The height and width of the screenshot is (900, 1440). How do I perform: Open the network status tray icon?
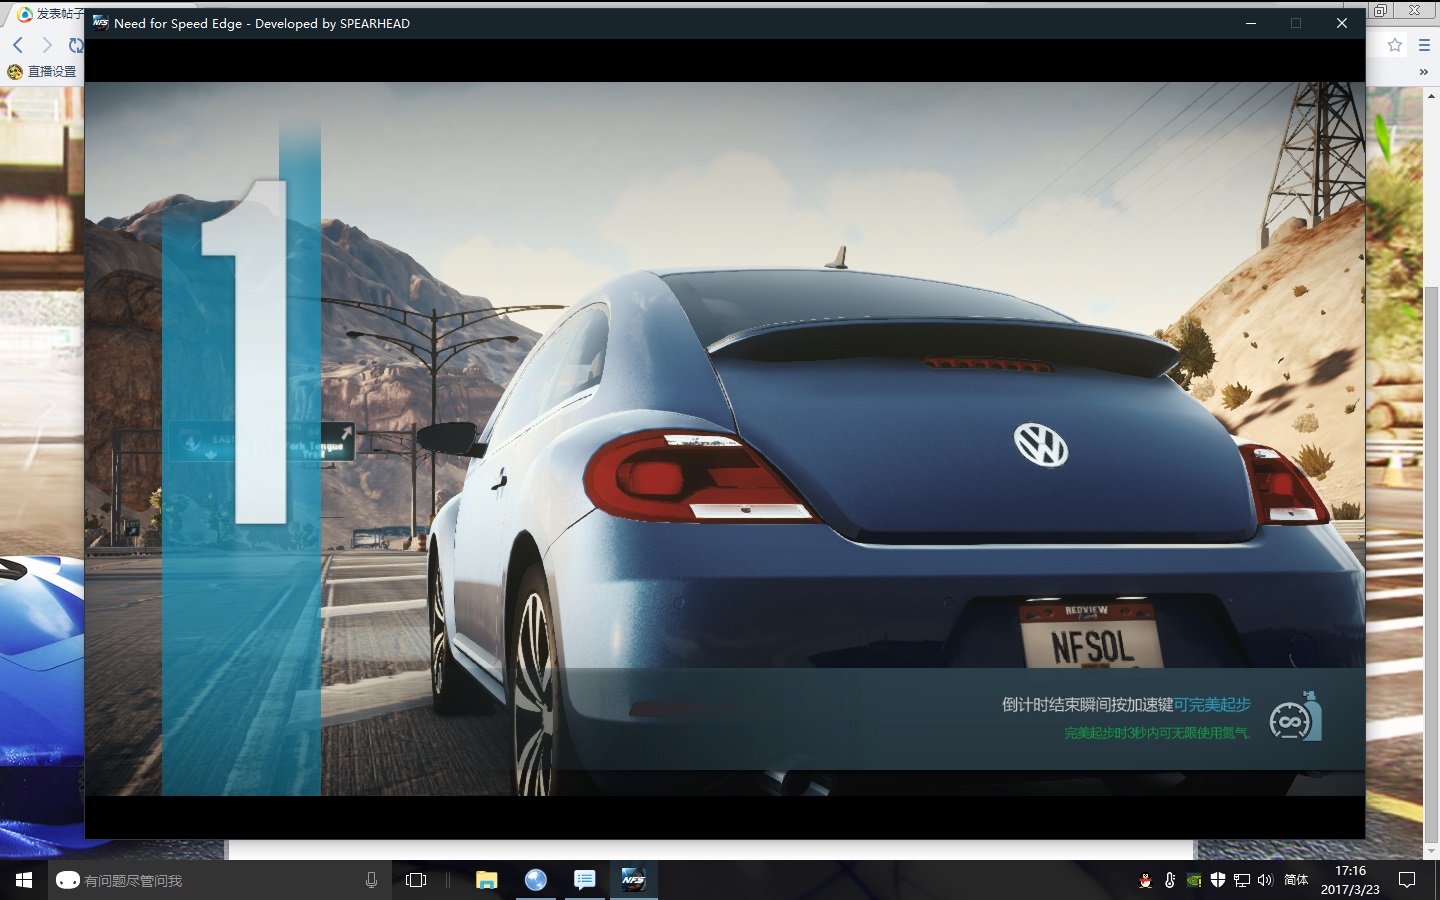click(1242, 880)
